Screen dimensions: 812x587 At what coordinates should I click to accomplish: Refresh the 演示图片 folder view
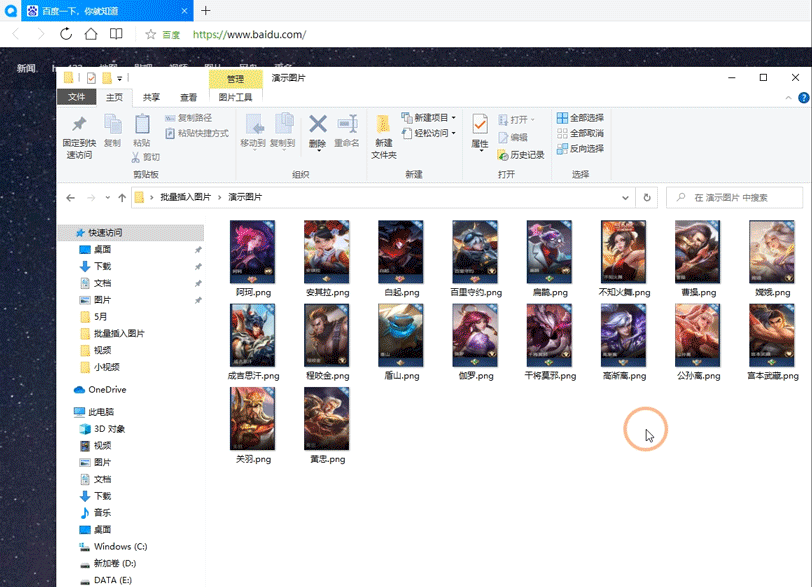coord(648,197)
